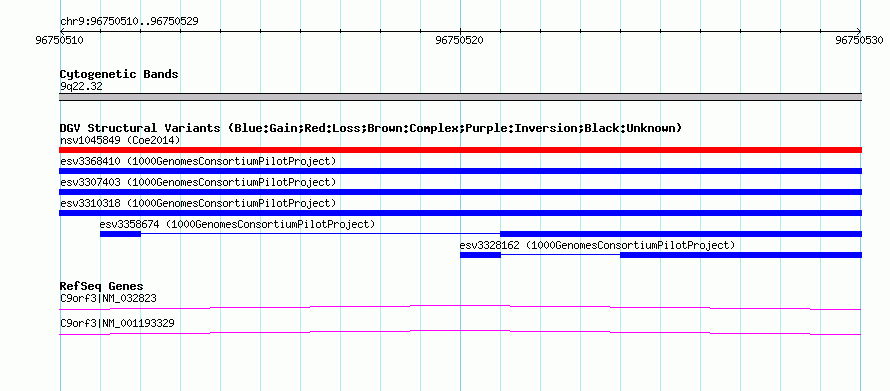
Task: Click the C9orf3|NM_001193329 gene label
Action: click(x=117, y=323)
